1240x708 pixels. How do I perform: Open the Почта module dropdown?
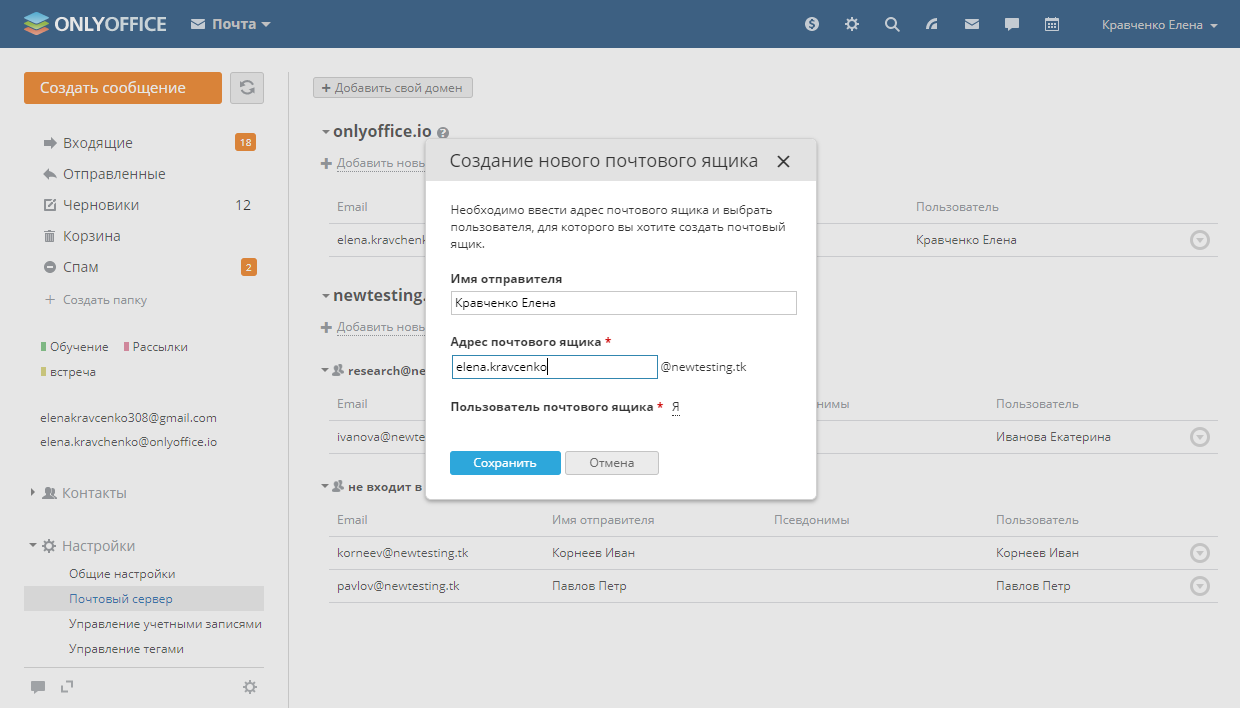(231, 24)
